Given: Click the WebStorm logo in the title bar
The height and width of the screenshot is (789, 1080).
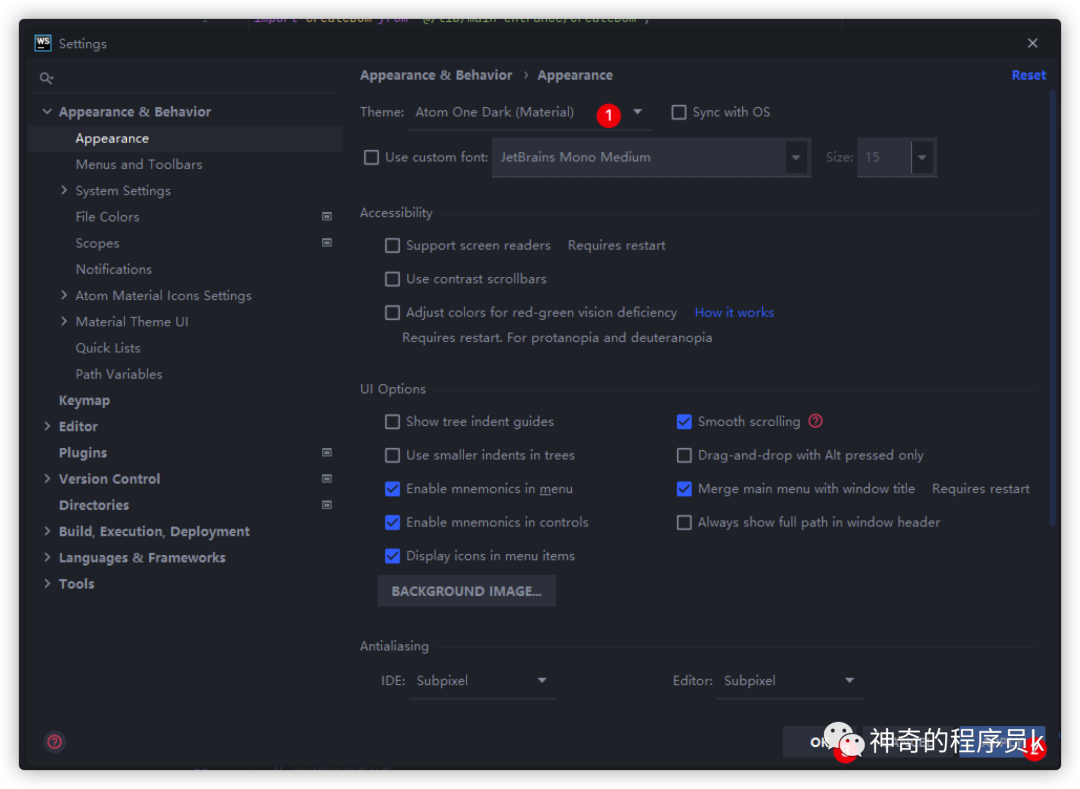Looking at the screenshot, I should (41, 43).
